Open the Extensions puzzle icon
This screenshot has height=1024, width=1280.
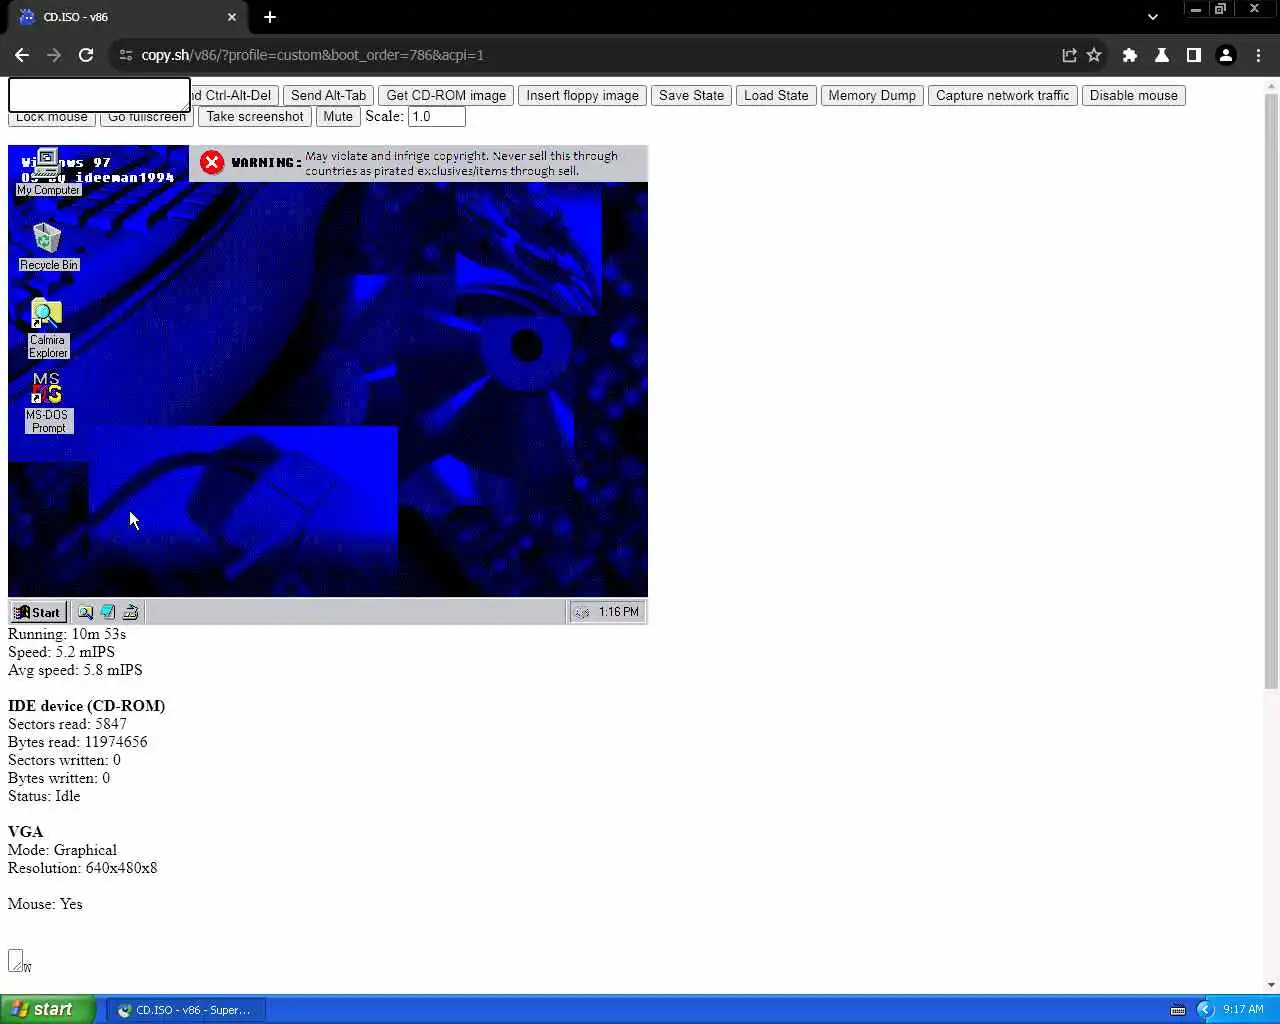coord(1130,55)
